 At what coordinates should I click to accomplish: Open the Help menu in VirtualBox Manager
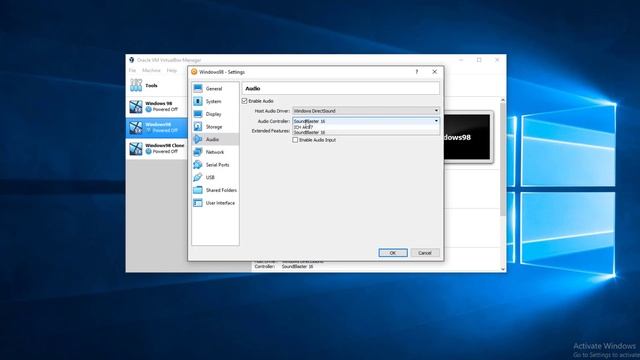(x=172, y=71)
